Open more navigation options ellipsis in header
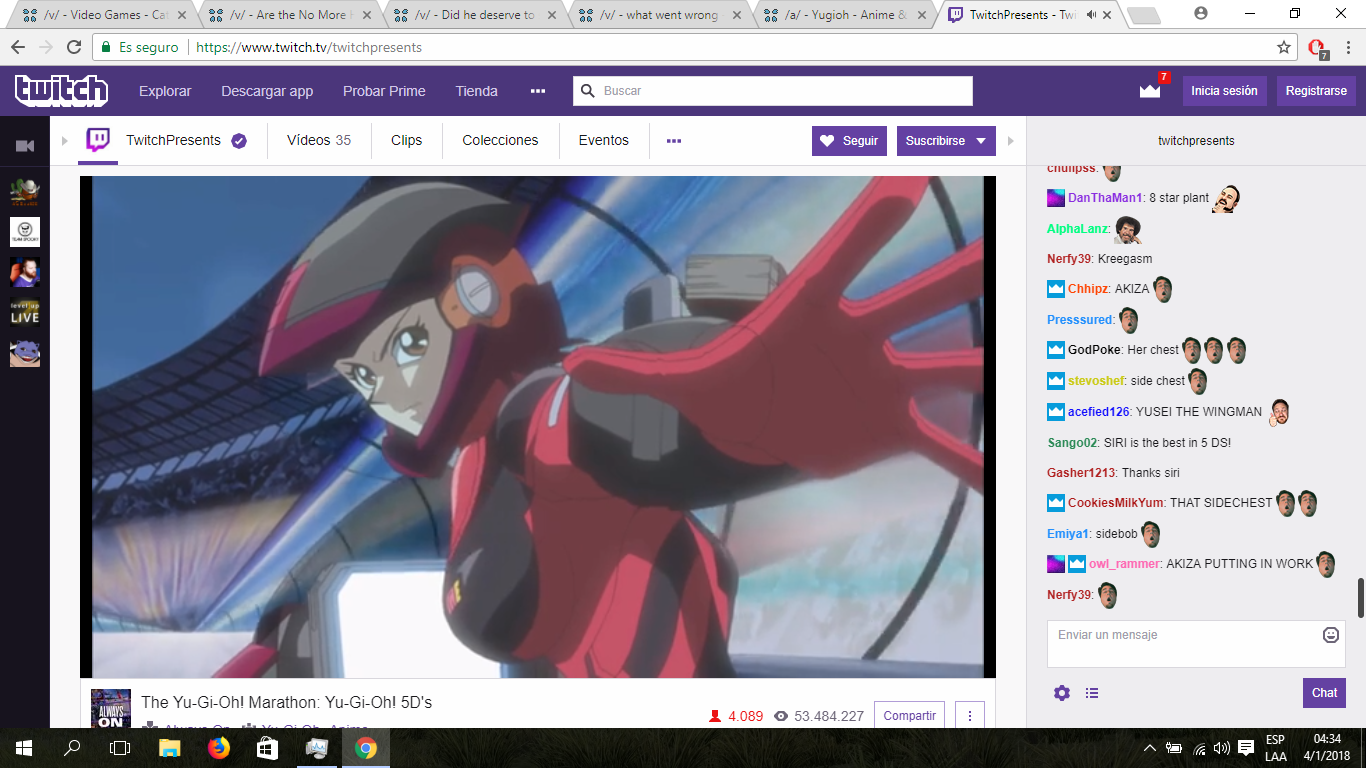 pyautogui.click(x=538, y=91)
